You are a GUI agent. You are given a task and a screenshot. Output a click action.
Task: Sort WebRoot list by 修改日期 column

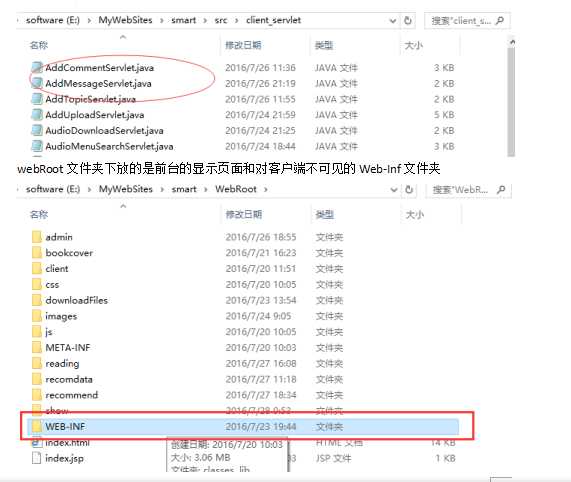tap(244, 214)
